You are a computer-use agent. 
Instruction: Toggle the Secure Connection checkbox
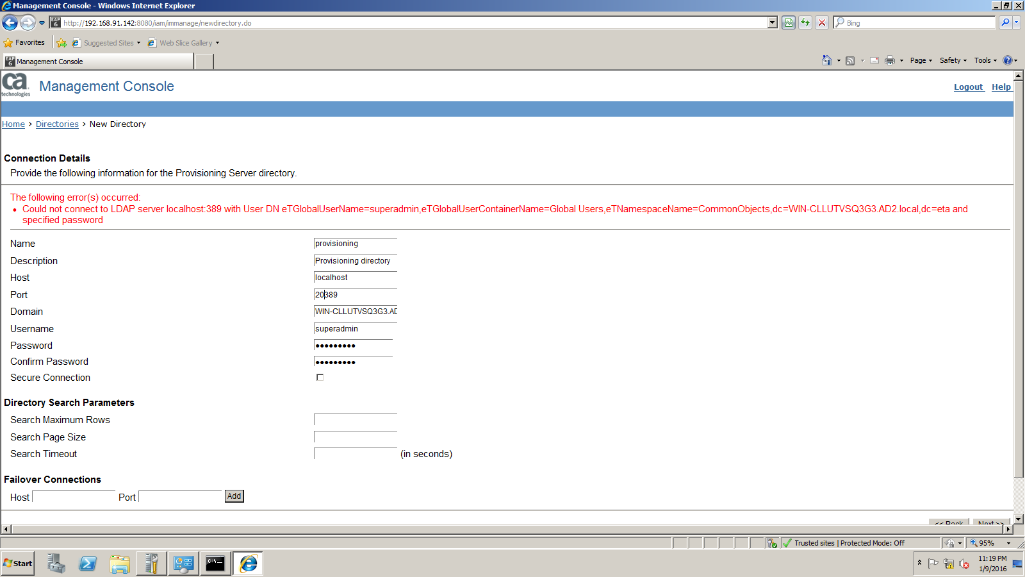pyautogui.click(x=320, y=378)
